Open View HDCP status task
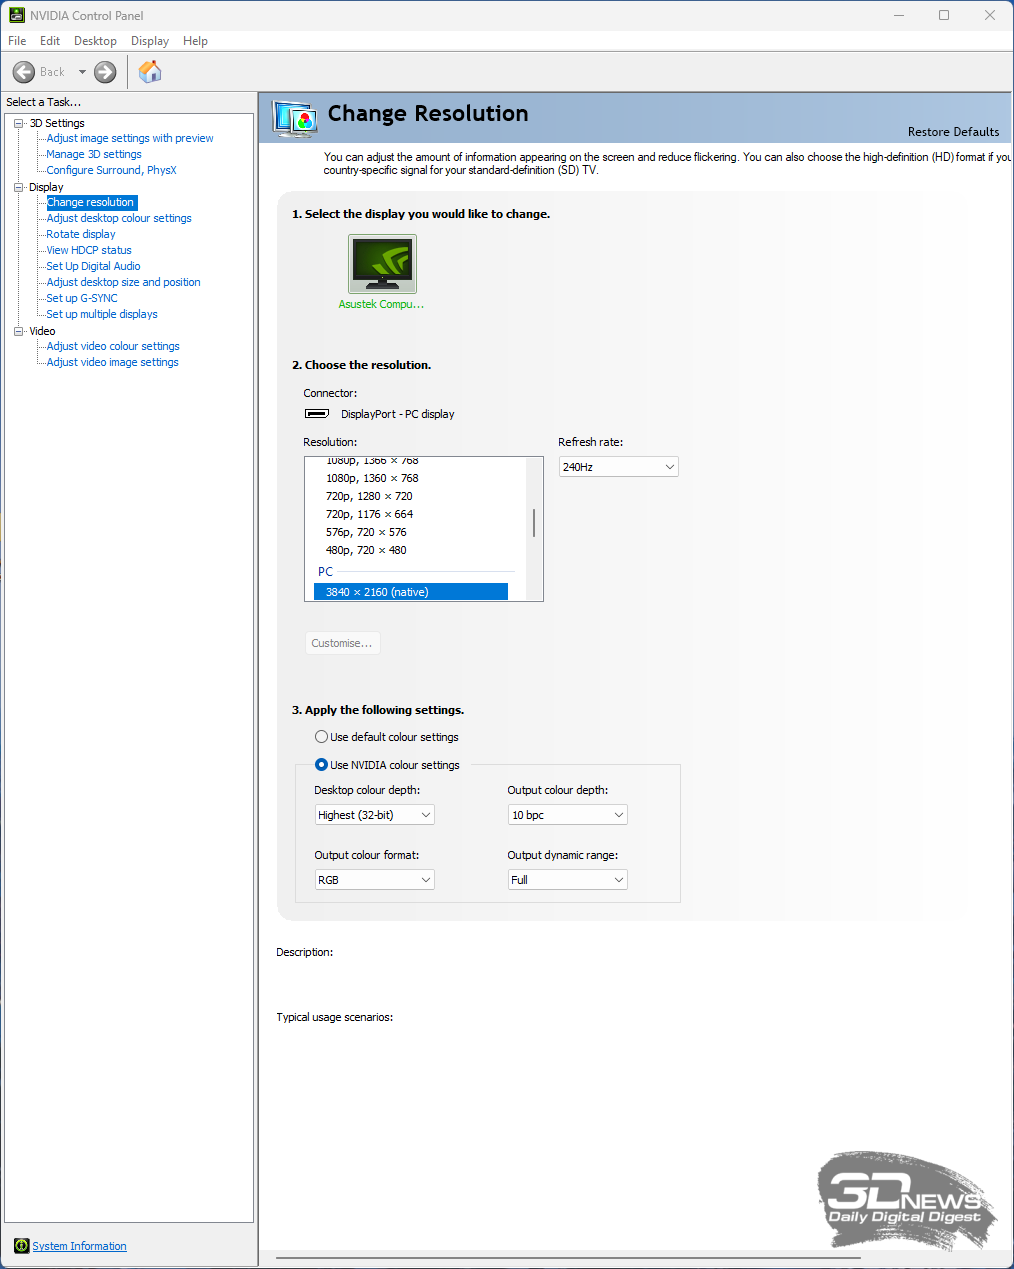This screenshot has height=1269, width=1014. tap(89, 250)
